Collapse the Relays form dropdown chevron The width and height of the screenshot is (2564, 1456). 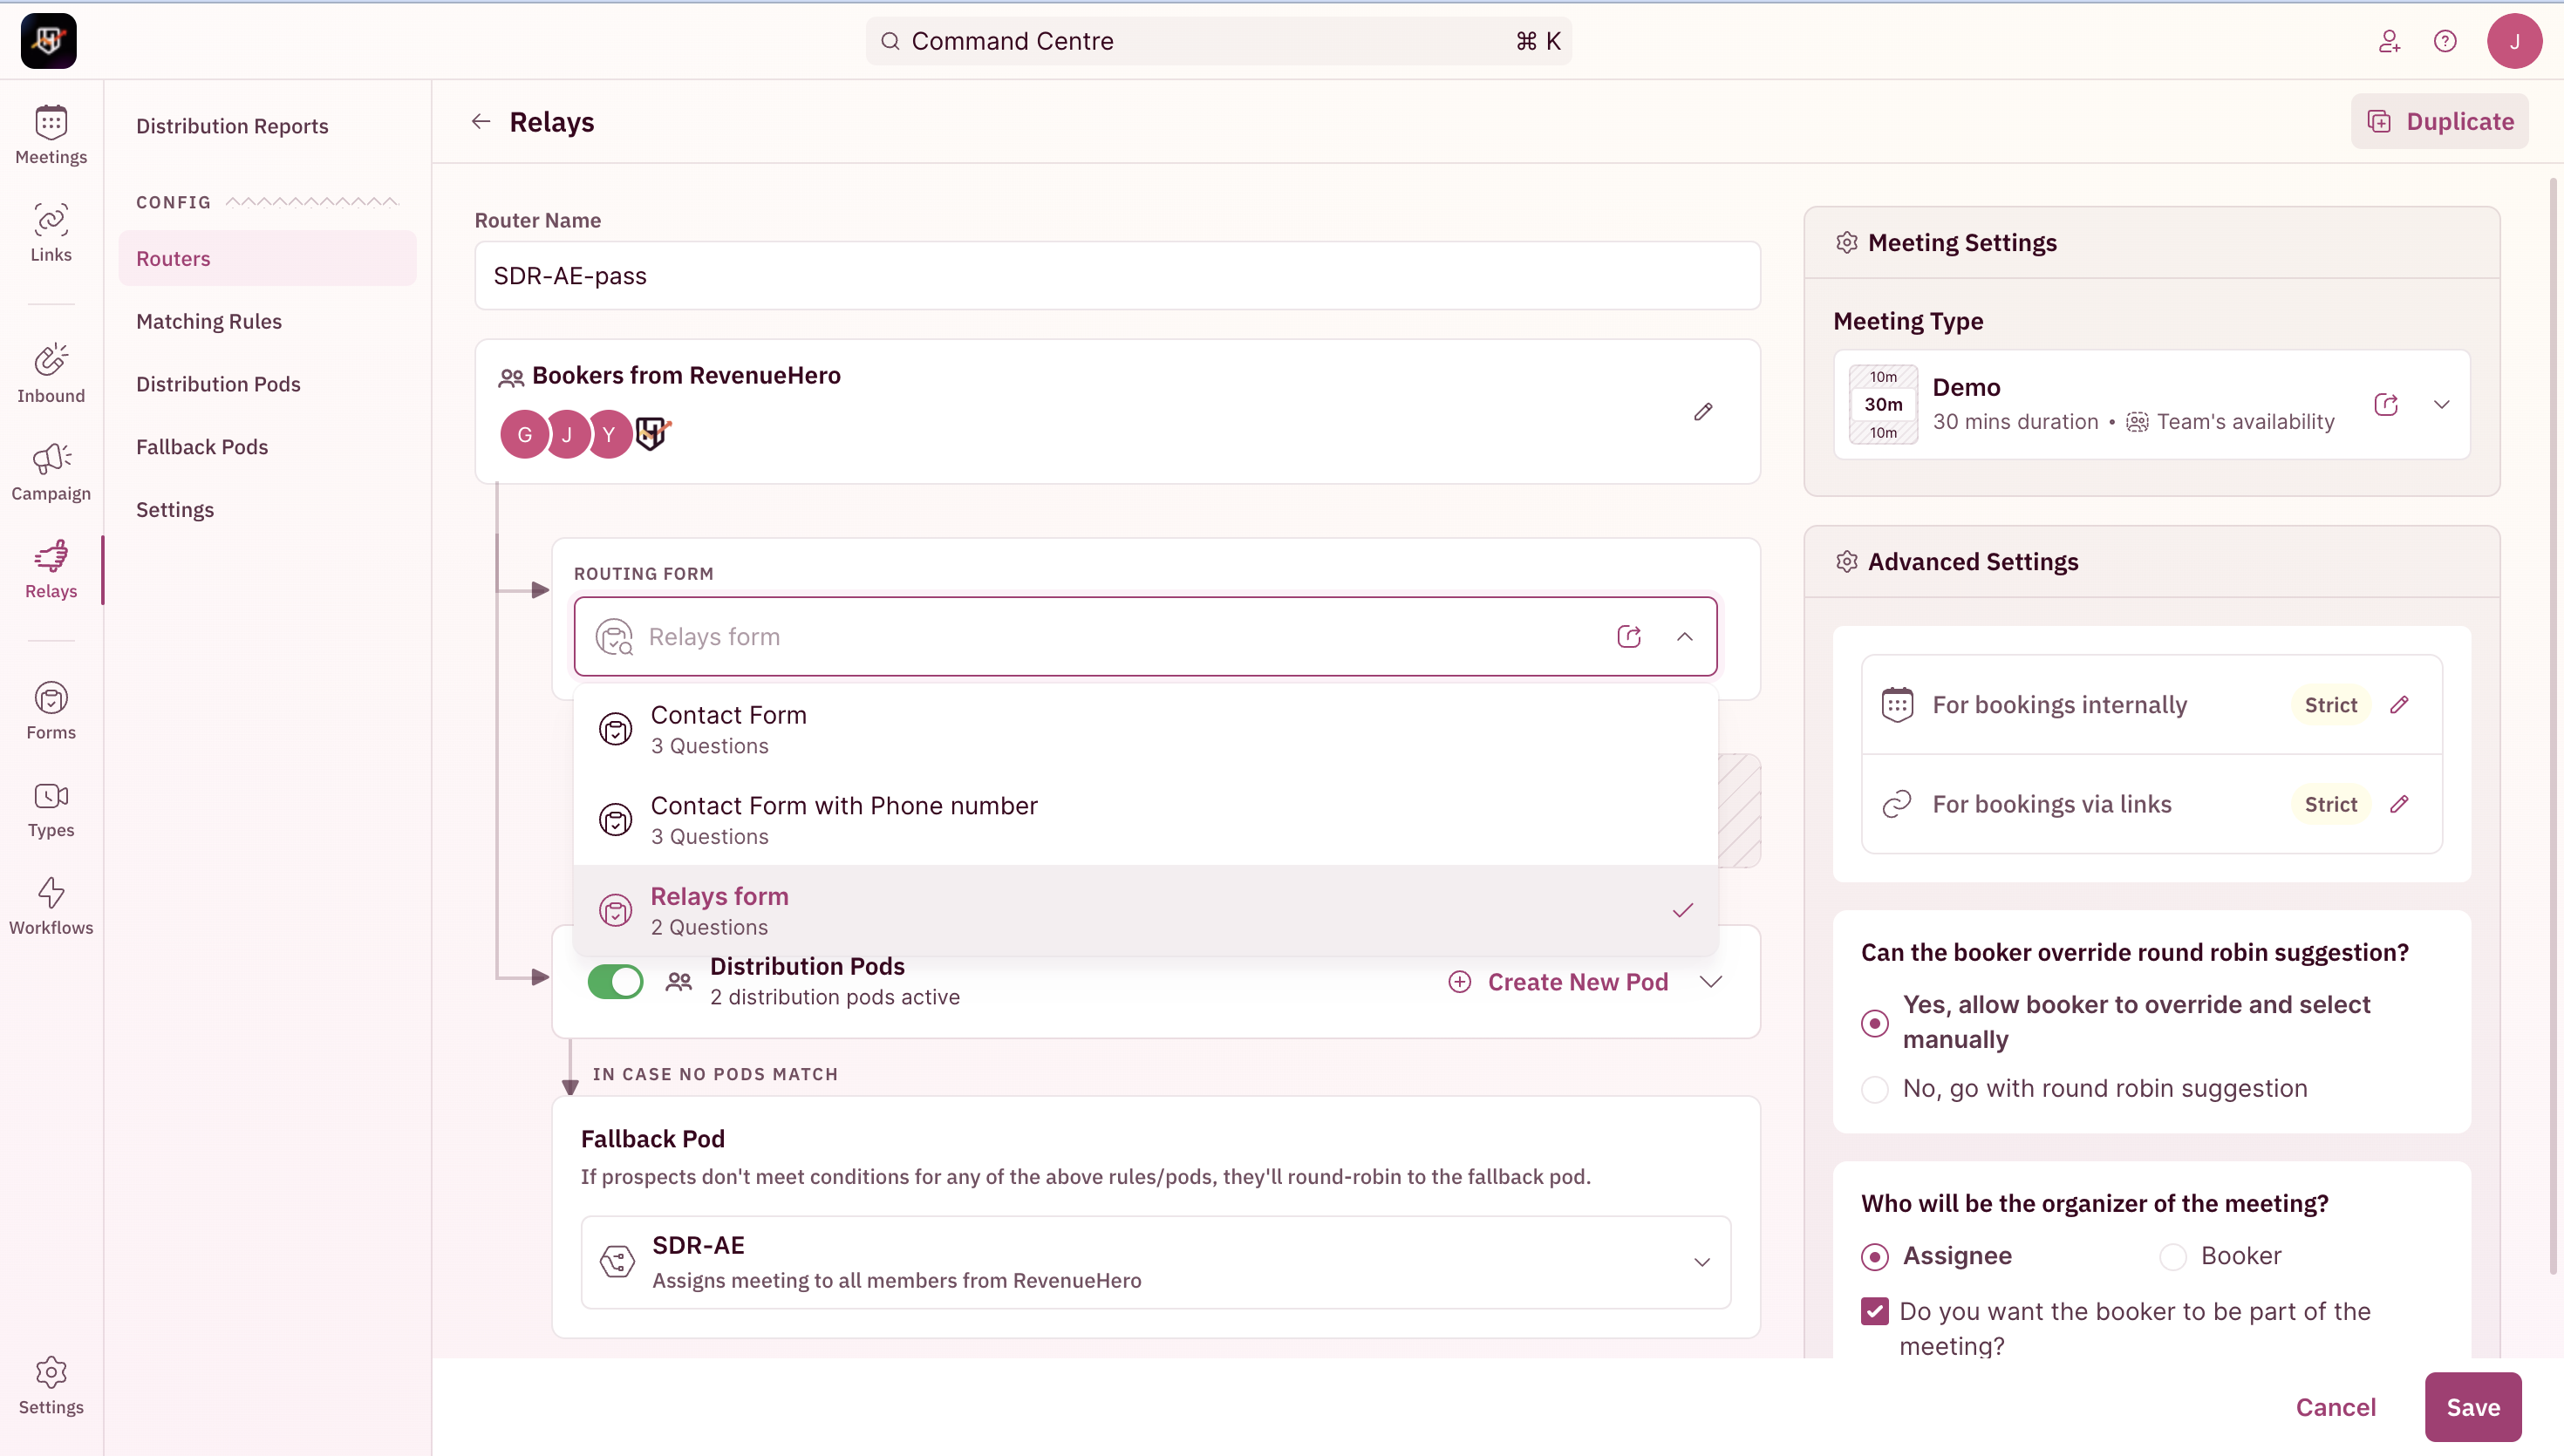coord(1685,637)
